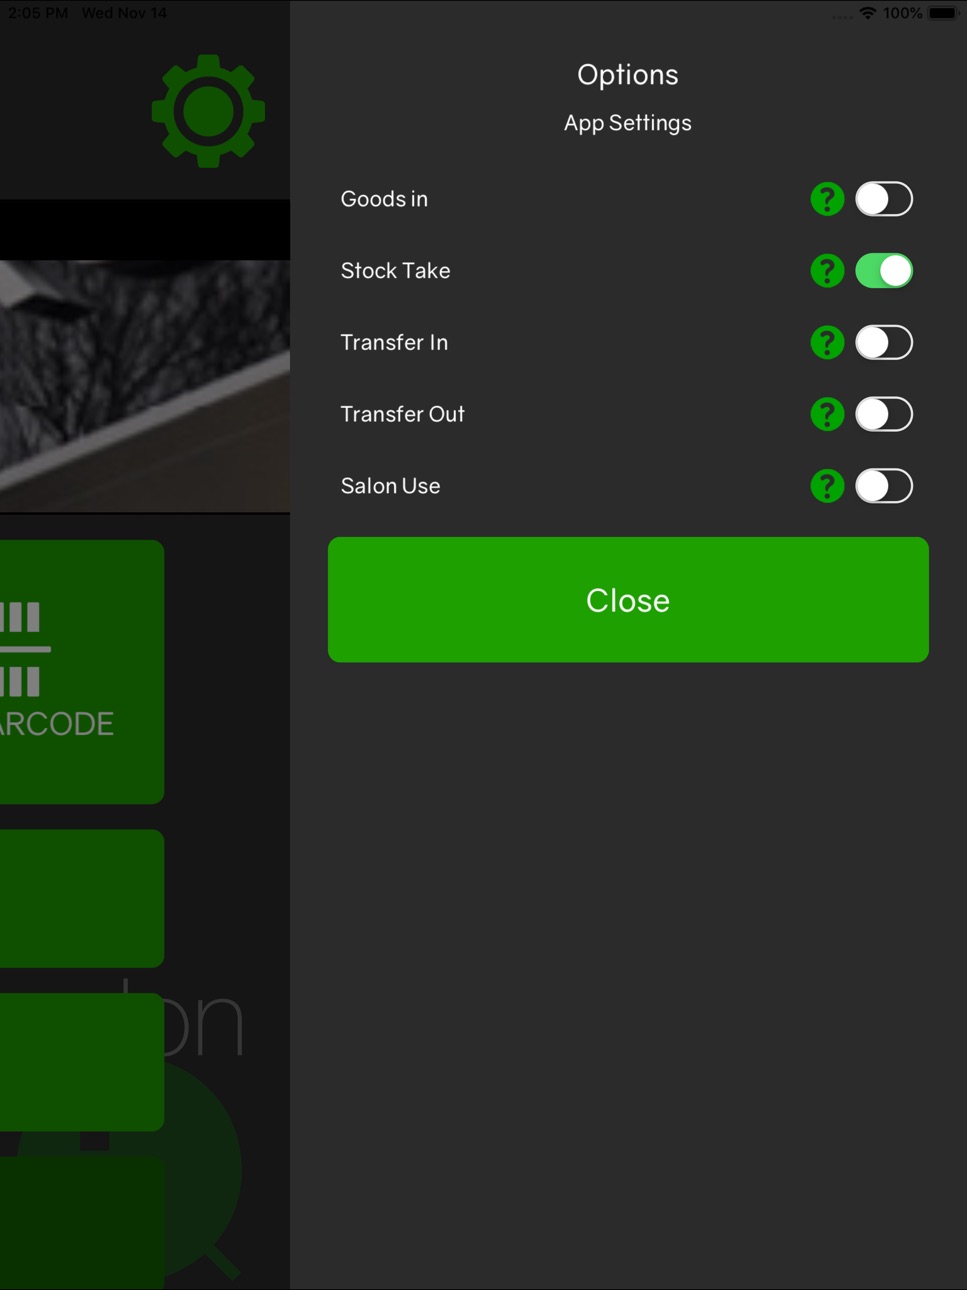Open the green gear settings icon
Image resolution: width=967 pixels, height=1290 pixels.
pos(208,111)
